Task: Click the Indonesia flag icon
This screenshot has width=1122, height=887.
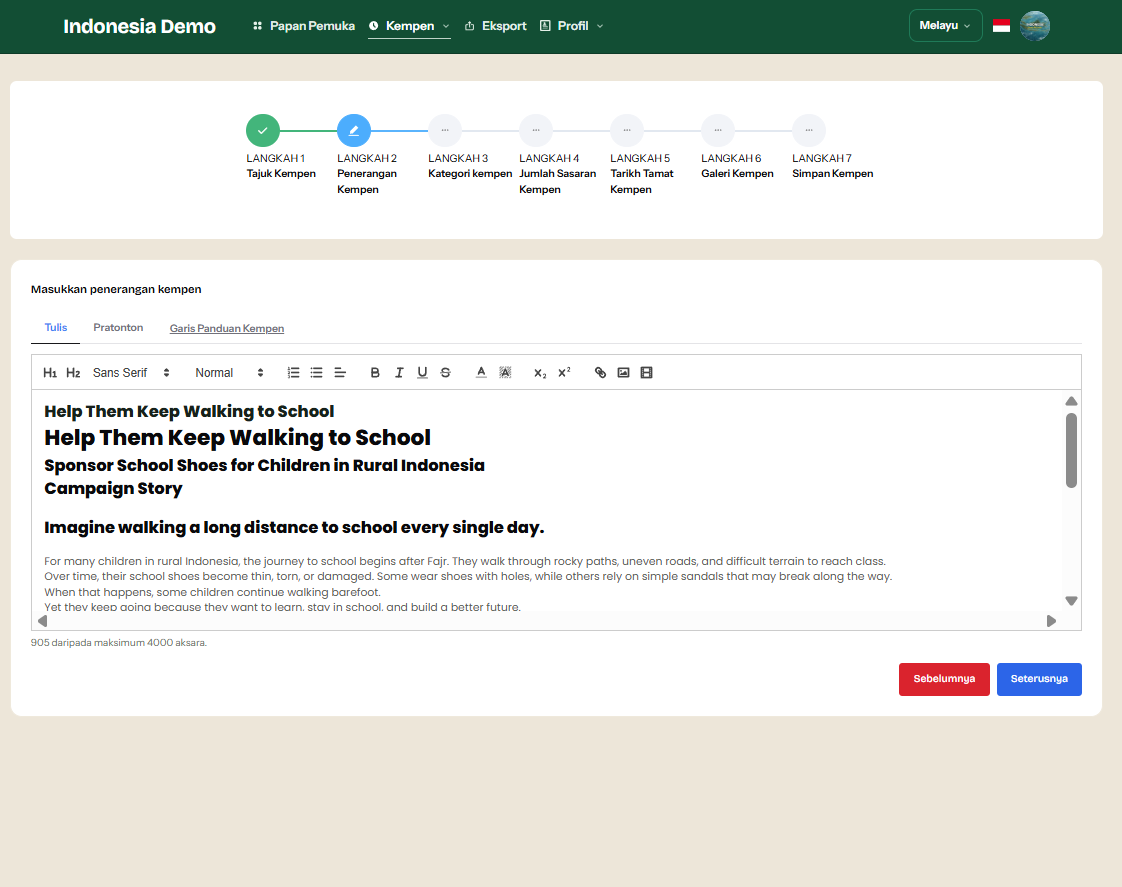Action: point(1001,26)
